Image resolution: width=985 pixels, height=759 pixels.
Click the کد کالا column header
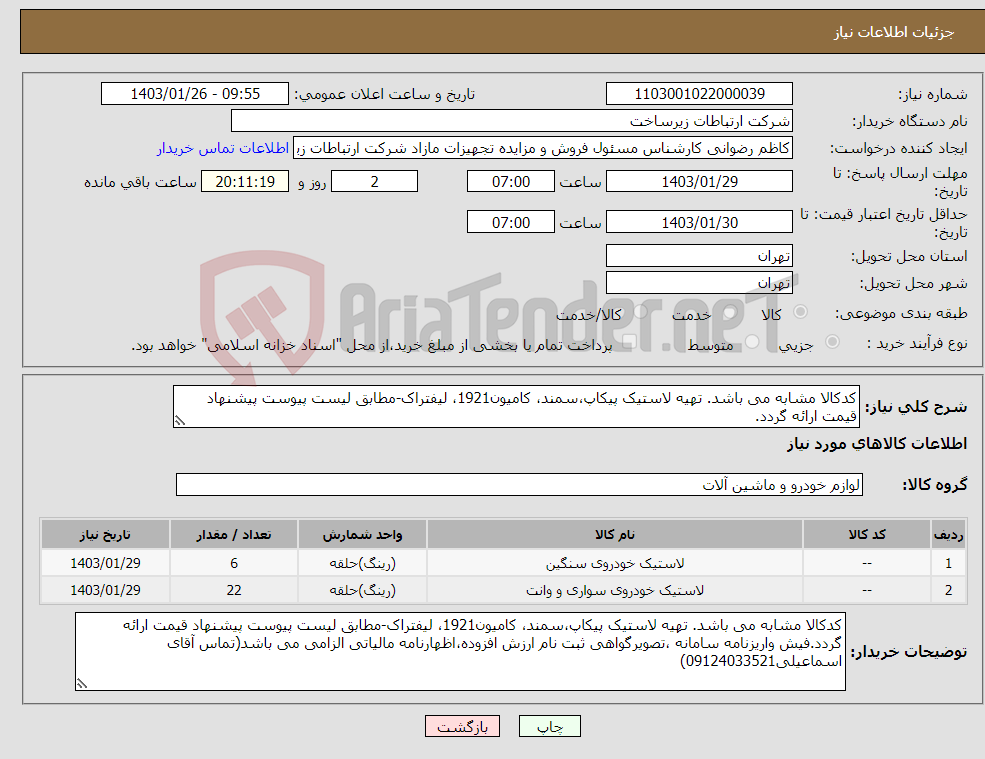(x=867, y=534)
